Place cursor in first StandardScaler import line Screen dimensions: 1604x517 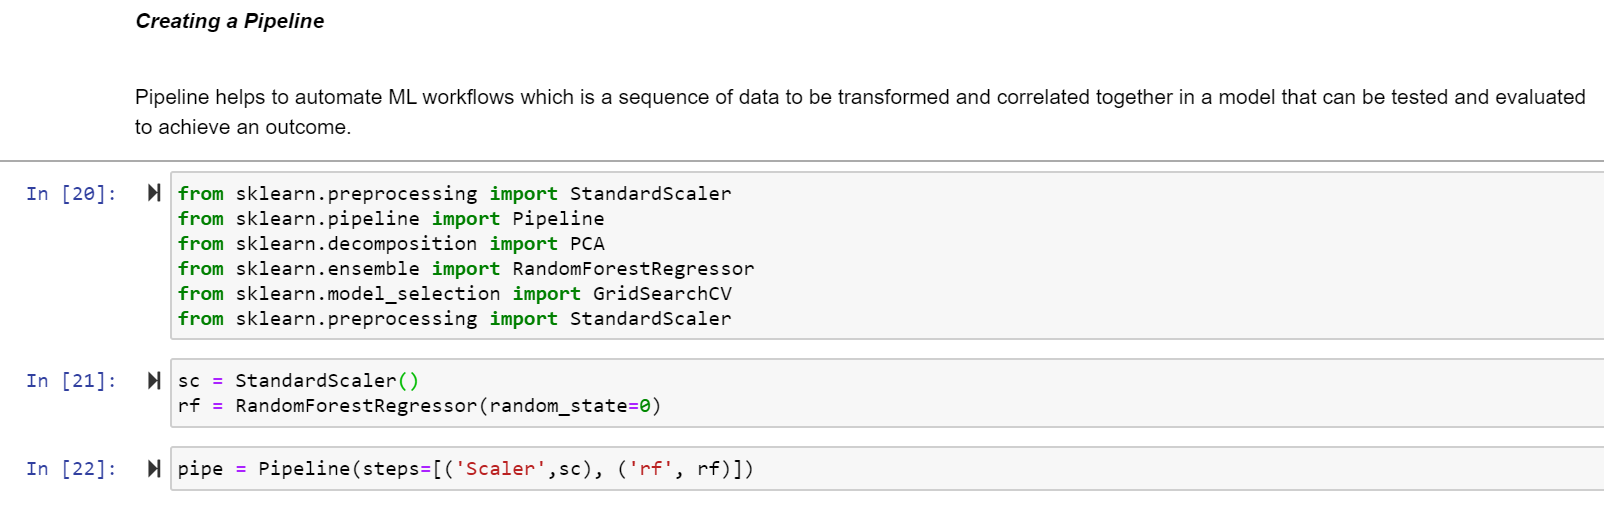click(454, 194)
